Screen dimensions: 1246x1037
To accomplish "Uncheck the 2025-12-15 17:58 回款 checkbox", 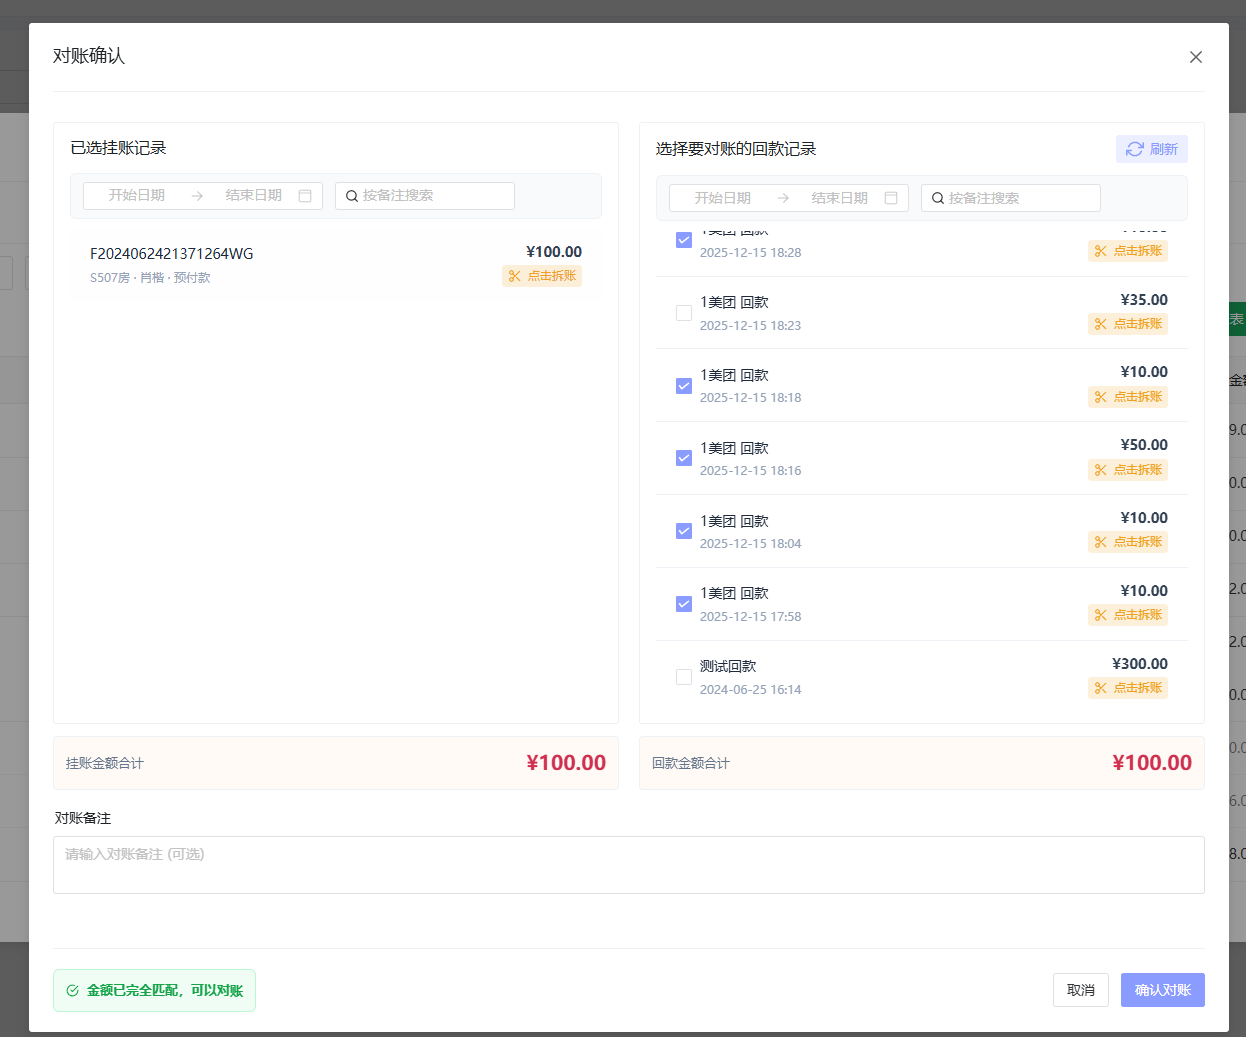I will 684,604.
